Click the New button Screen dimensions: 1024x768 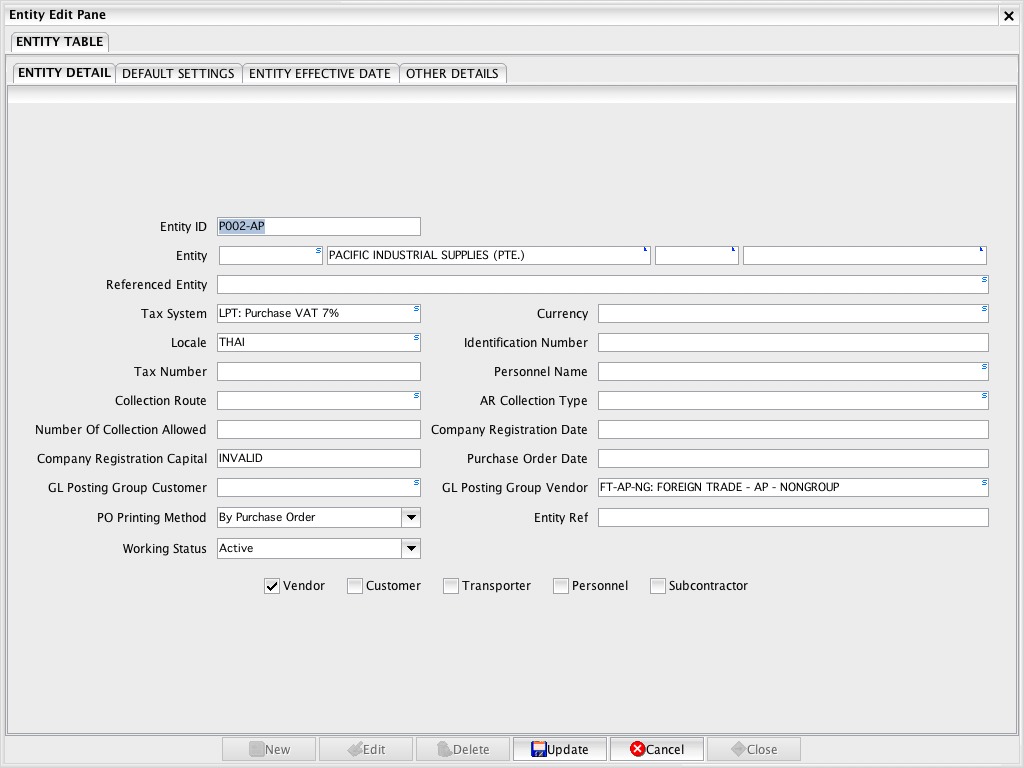click(269, 749)
